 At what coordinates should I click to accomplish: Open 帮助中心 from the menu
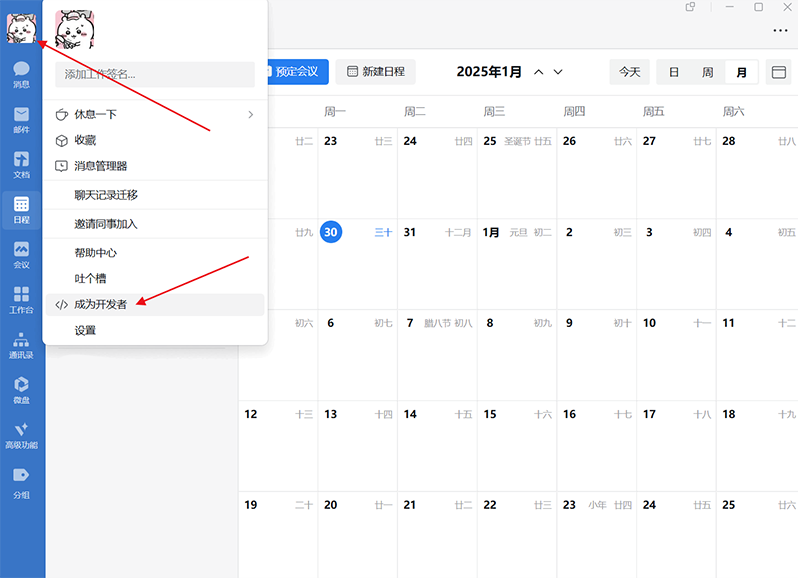[x=155, y=253]
